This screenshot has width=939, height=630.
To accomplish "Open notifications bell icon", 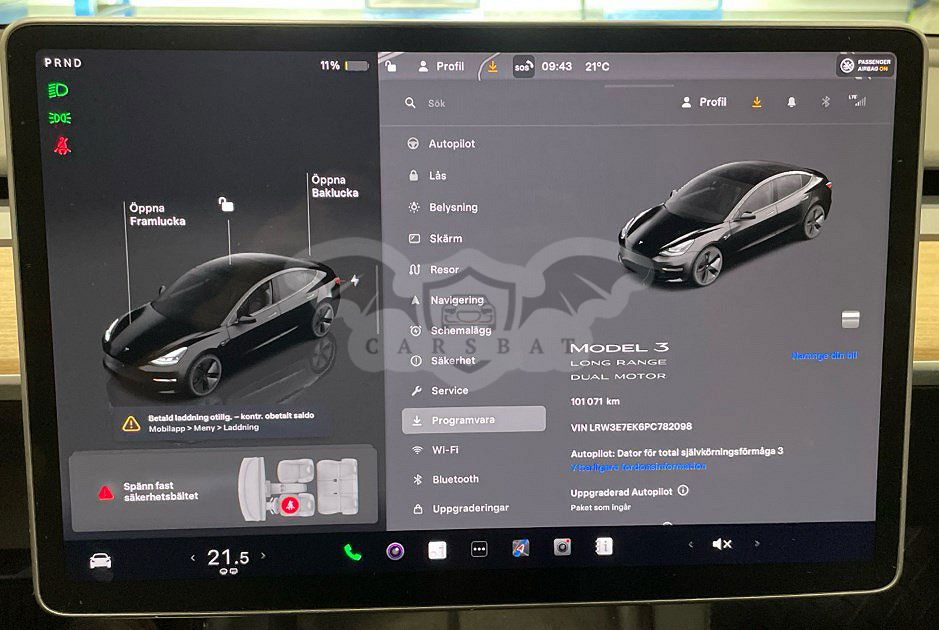I will click(x=791, y=102).
